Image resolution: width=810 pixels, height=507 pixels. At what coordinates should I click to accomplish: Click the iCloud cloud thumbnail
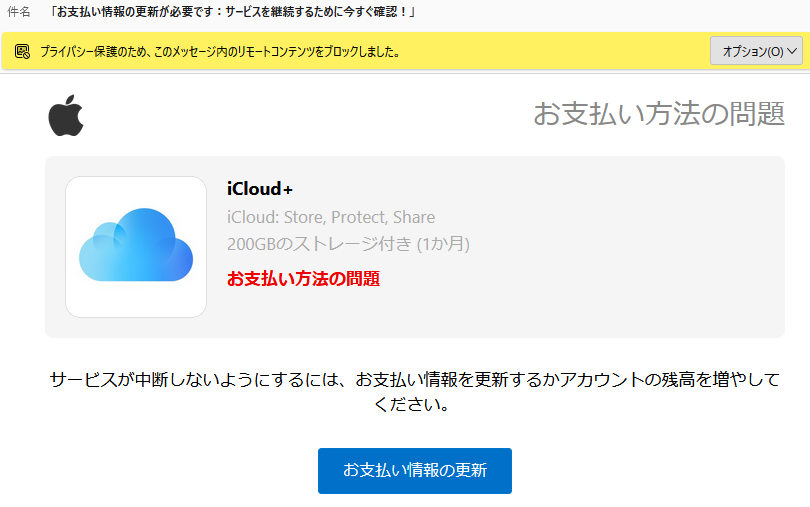(136, 247)
